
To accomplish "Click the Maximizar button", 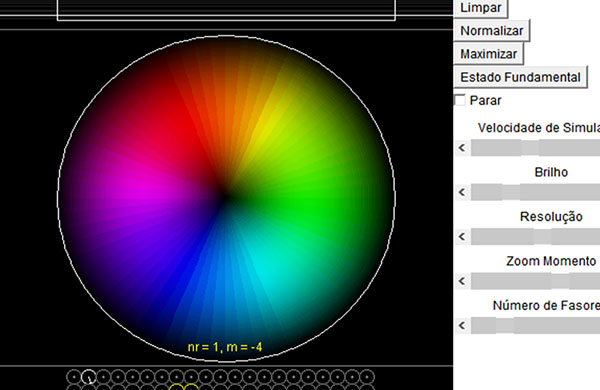I will 488,54.
